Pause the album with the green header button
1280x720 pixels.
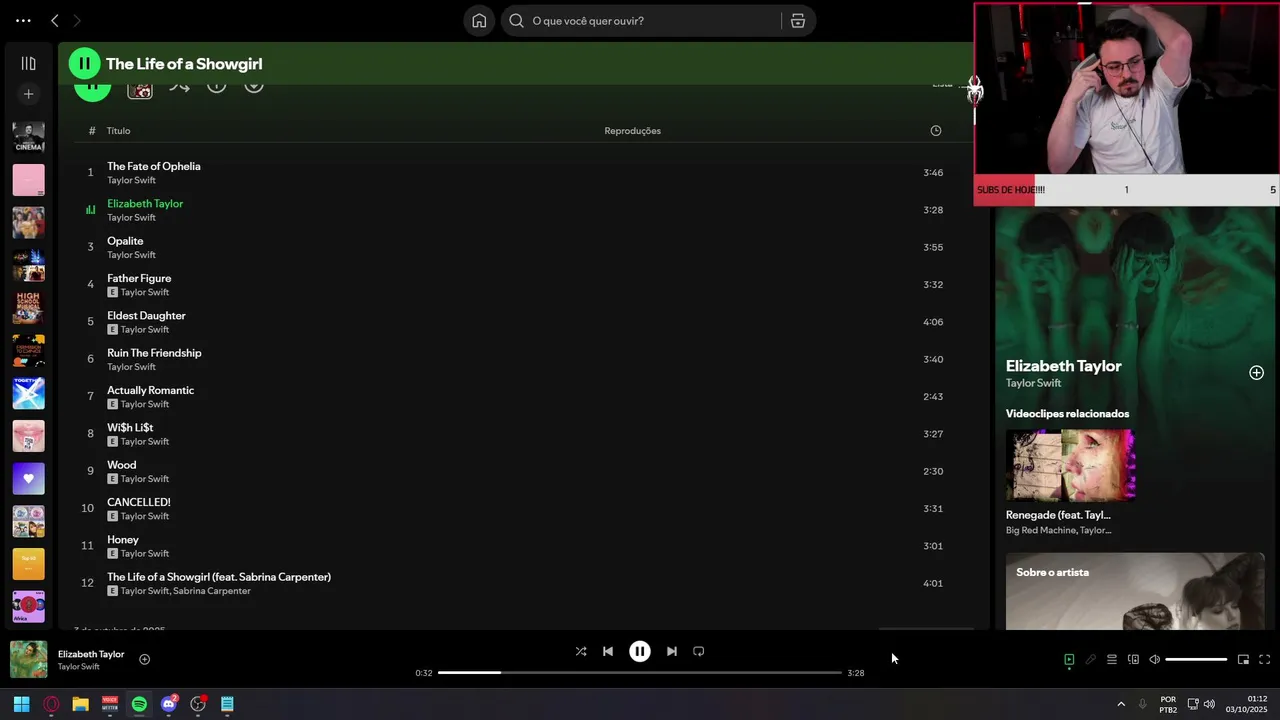tap(84, 63)
